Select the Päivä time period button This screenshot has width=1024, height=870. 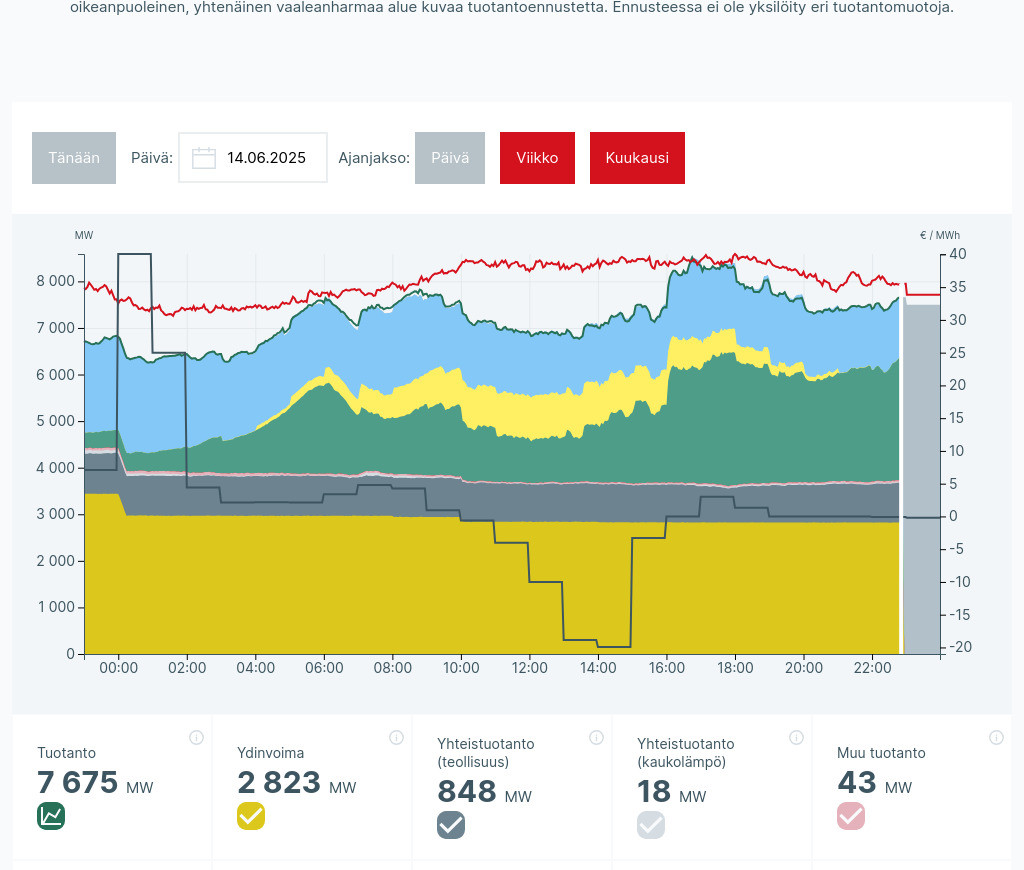click(450, 158)
